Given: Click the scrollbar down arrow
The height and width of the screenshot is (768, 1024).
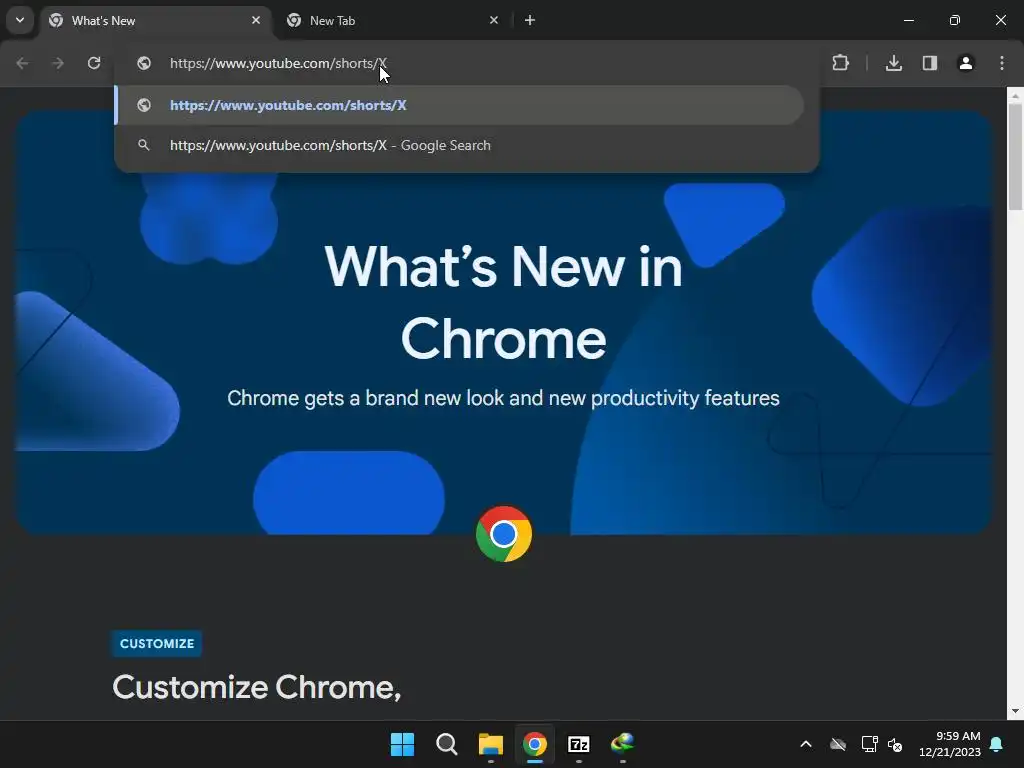Looking at the screenshot, I should coord(1015,711).
